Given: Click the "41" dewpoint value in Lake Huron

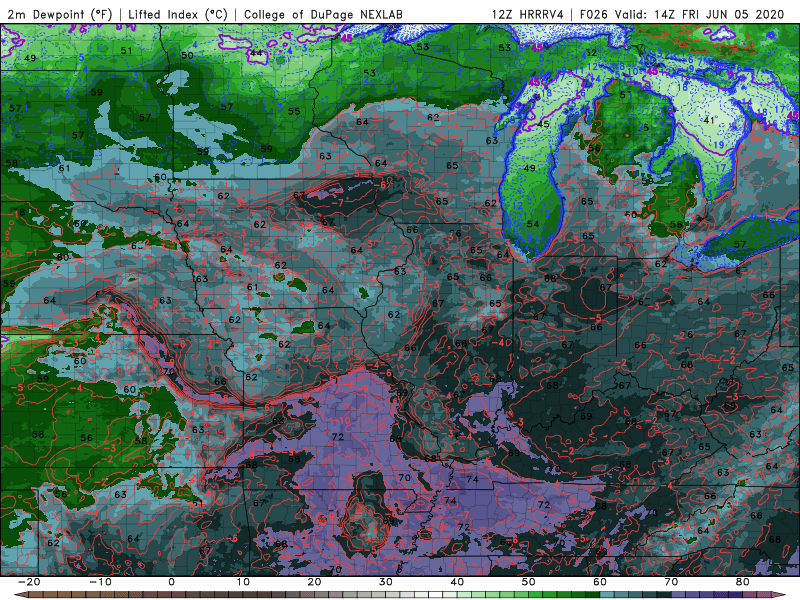Looking at the screenshot, I should [x=709, y=120].
